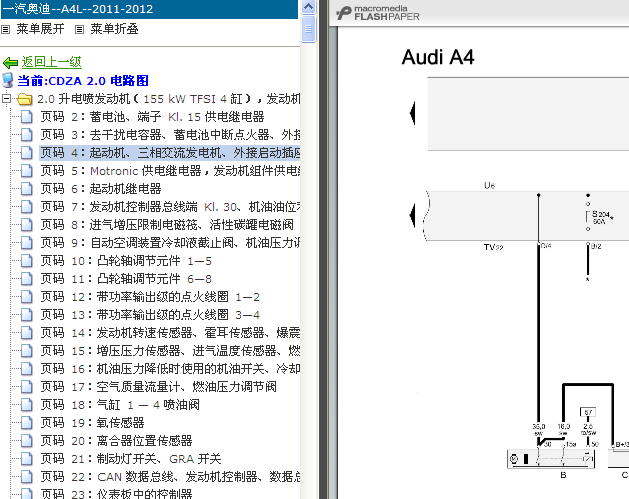This screenshot has height=499, width=629.
Task: Select the 2.0 升电喷发动机 155 kW TFSI folder
Action: coord(168,99)
